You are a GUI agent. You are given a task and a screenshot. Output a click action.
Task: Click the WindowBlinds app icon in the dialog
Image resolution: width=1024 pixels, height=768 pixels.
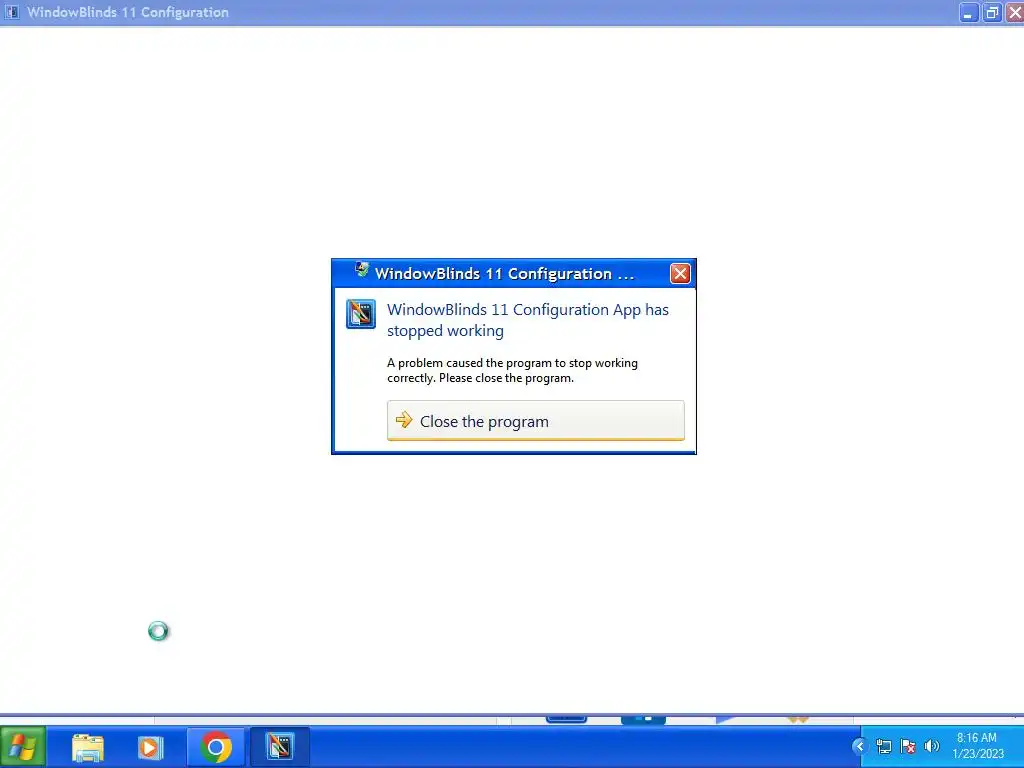[x=360, y=314]
